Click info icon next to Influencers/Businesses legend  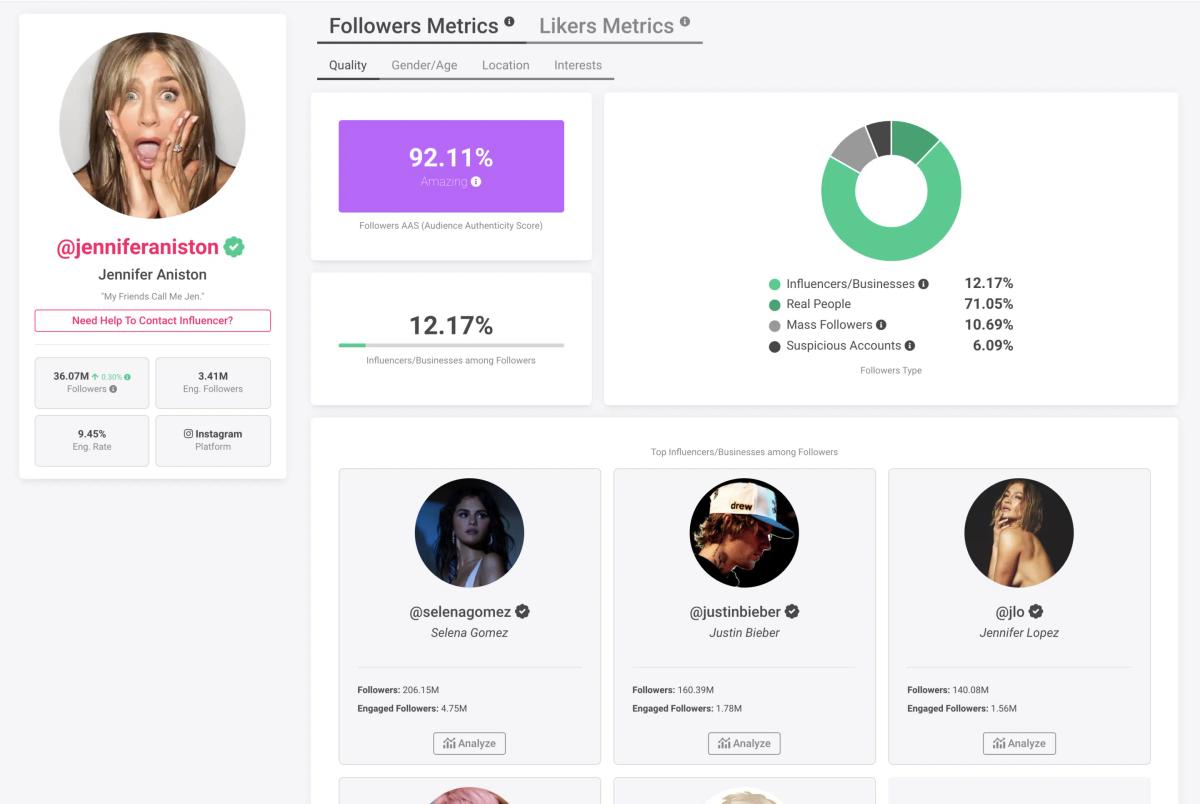click(923, 284)
